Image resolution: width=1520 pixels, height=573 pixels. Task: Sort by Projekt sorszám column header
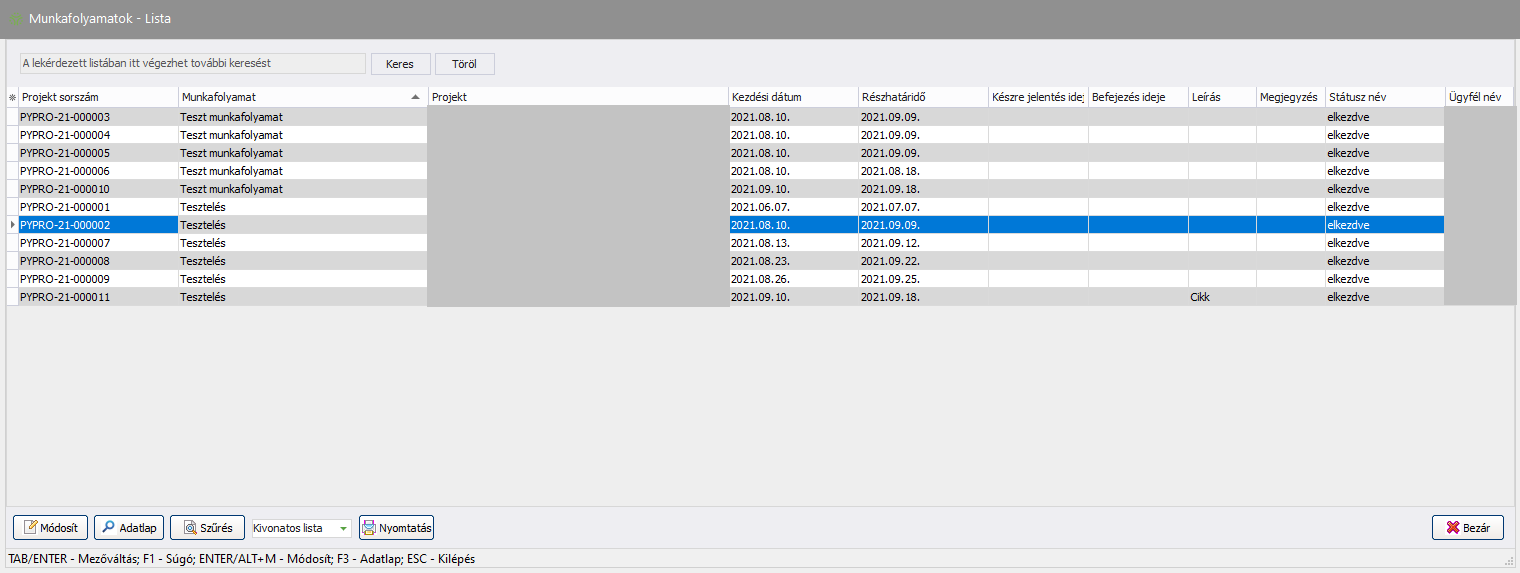[x=97, y=97]
